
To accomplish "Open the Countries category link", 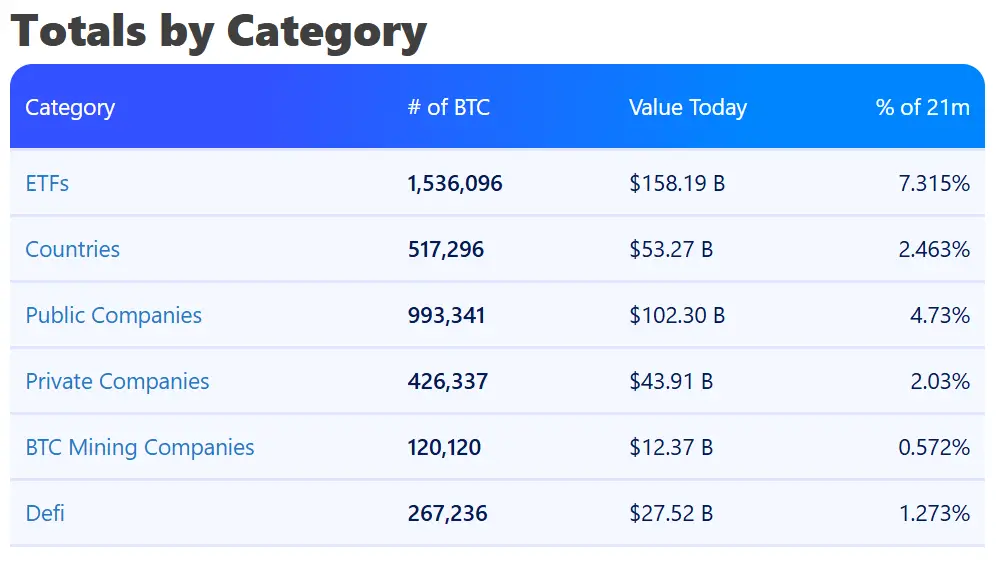I will (72, 250).
